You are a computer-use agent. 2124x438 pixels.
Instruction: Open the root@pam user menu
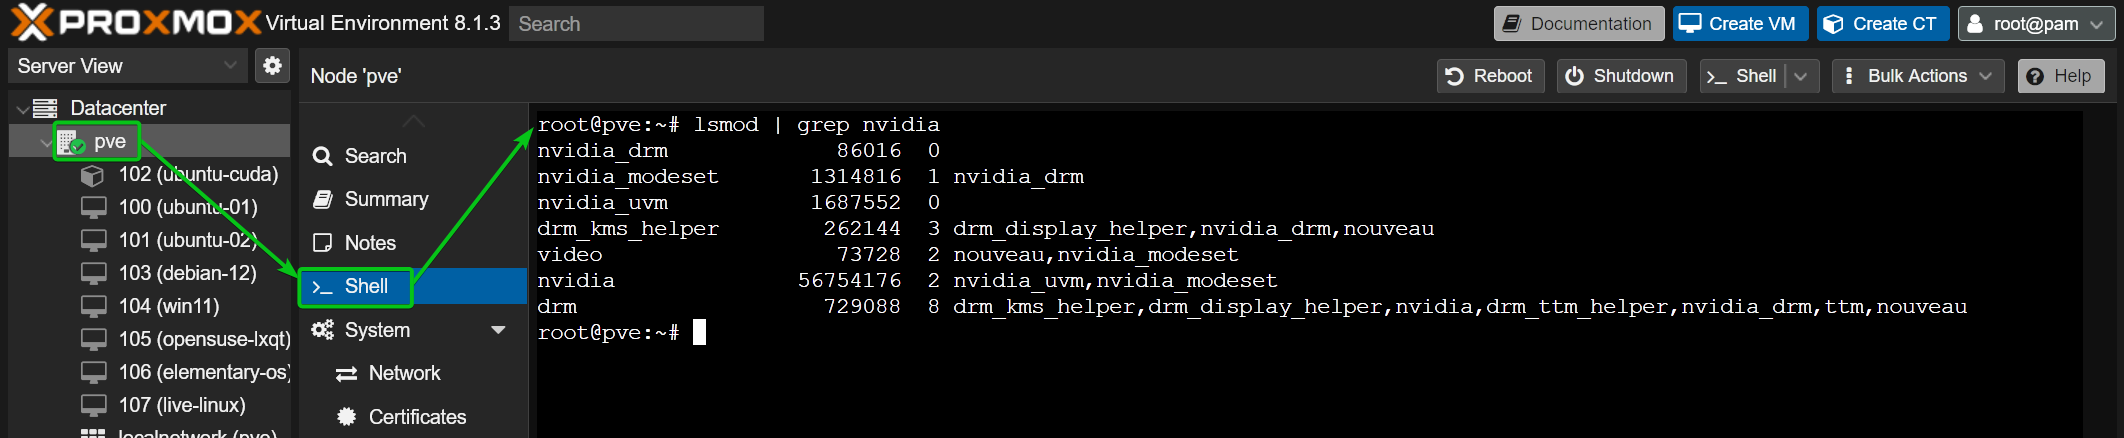pos(2035,23)
